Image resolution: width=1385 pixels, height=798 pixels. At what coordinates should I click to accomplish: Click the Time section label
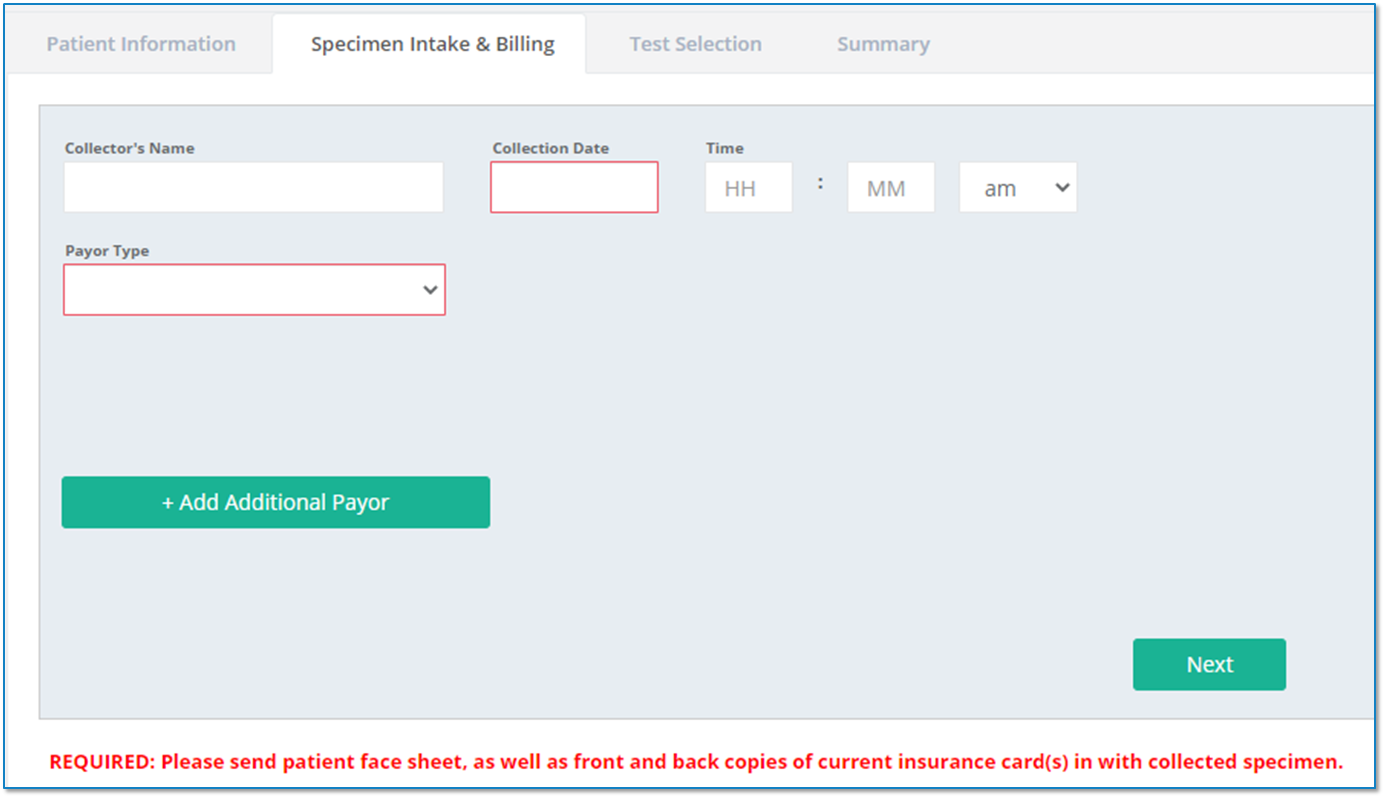pyautogui.click(x=724, y=148)
